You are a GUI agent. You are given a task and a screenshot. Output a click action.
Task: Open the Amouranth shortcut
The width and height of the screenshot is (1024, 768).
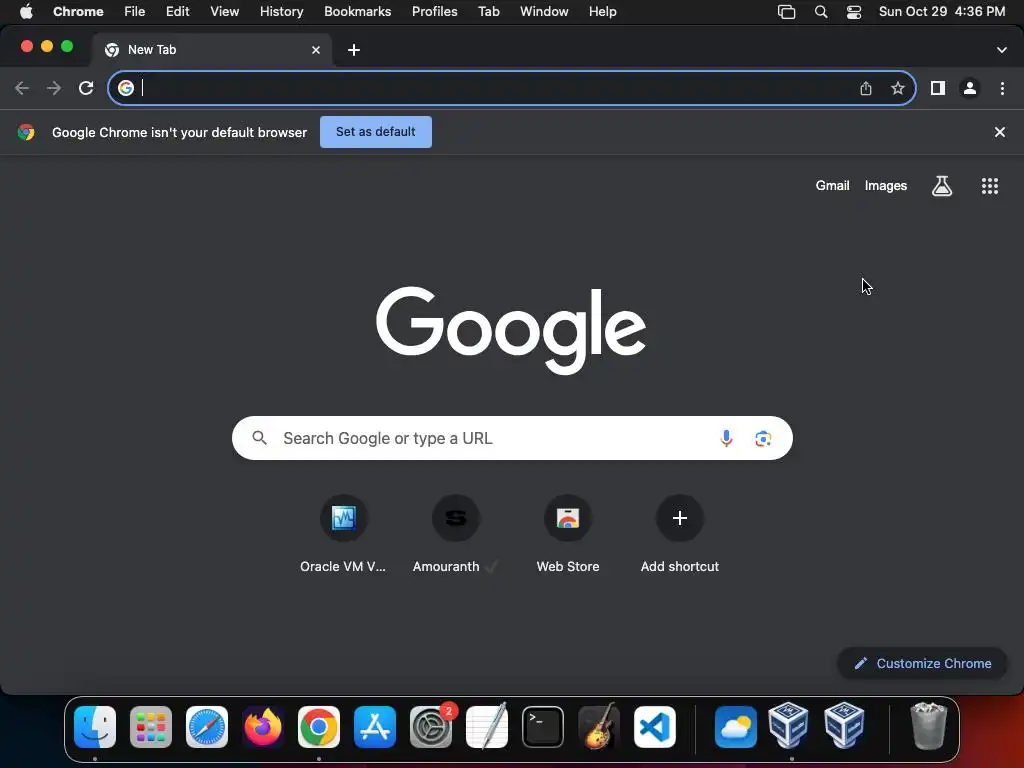pos(455,534)
